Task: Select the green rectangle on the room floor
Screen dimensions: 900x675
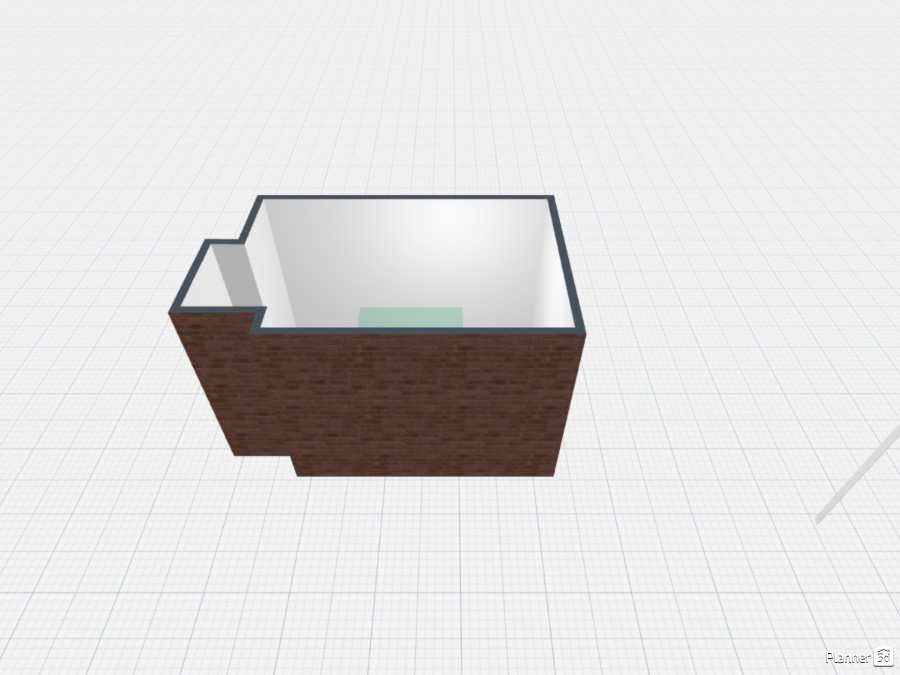Action: pyautogui.click(x=411, y=317)
